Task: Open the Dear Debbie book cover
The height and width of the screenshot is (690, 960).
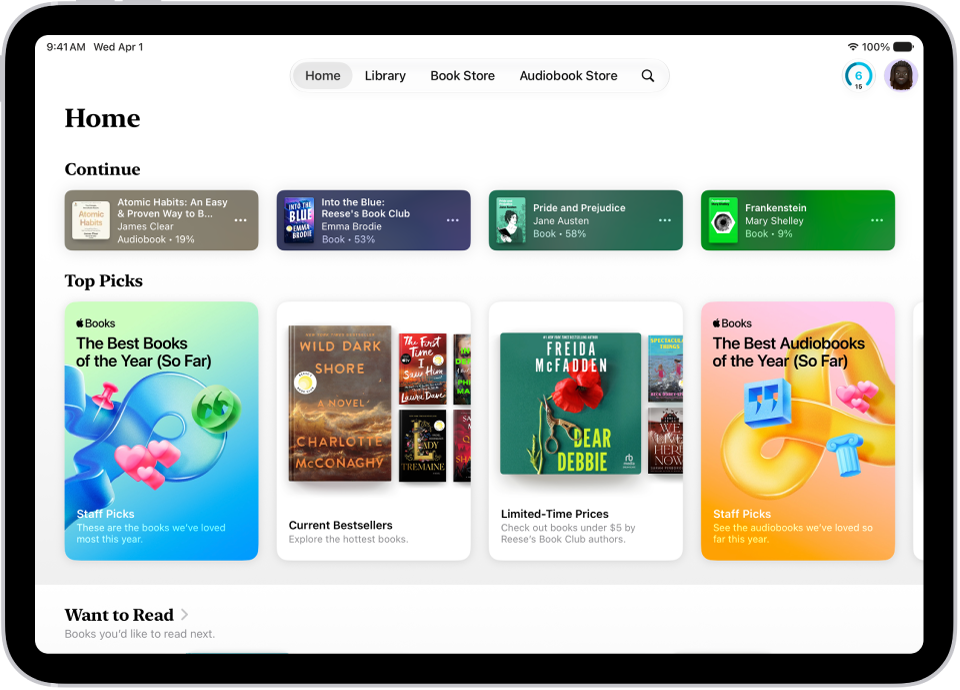Action: (x=571, y=403)
